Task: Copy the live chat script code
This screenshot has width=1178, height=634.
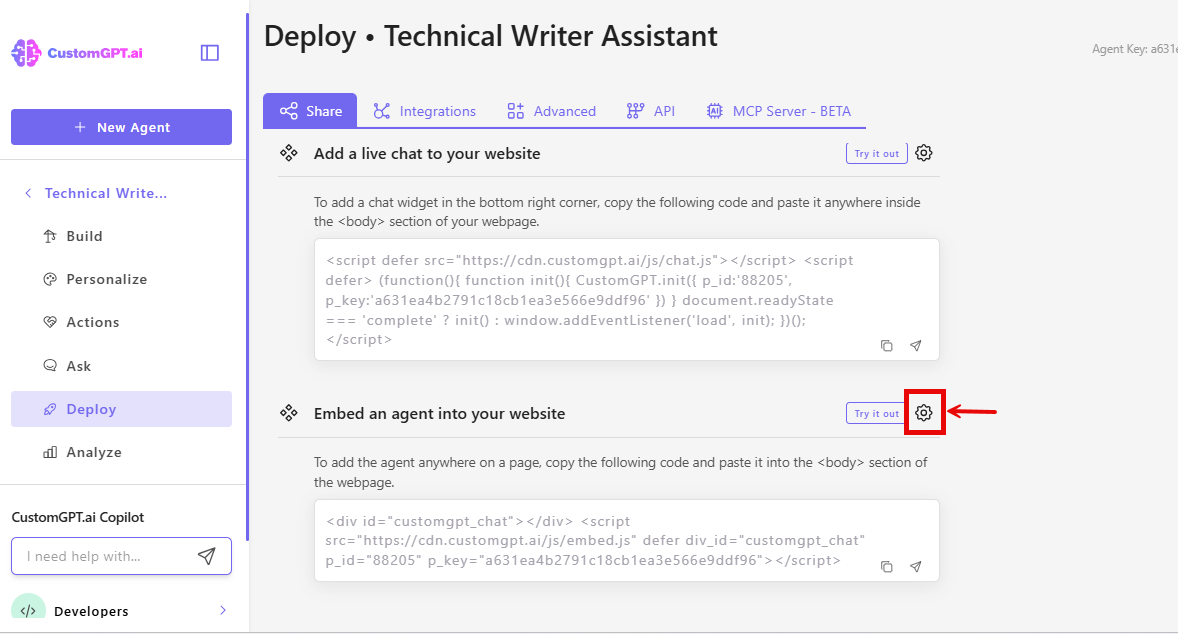Action: (887, 346)
